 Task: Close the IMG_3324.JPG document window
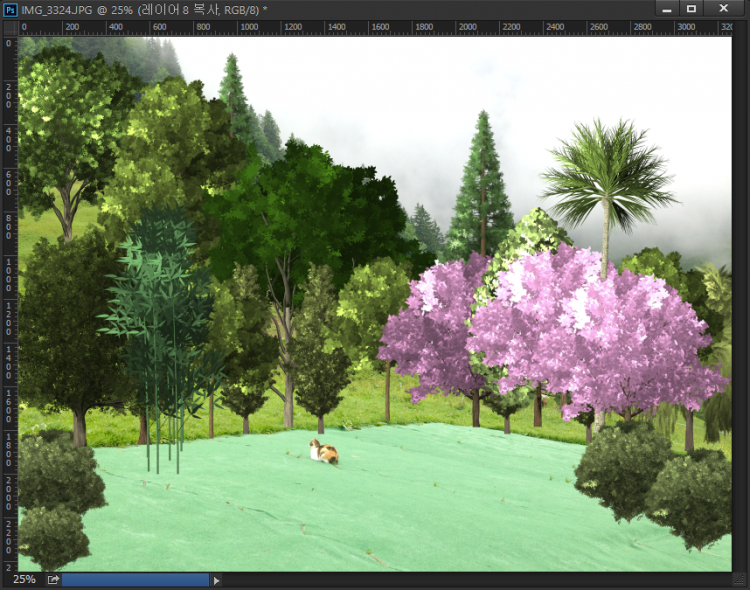tap(723, 8)
